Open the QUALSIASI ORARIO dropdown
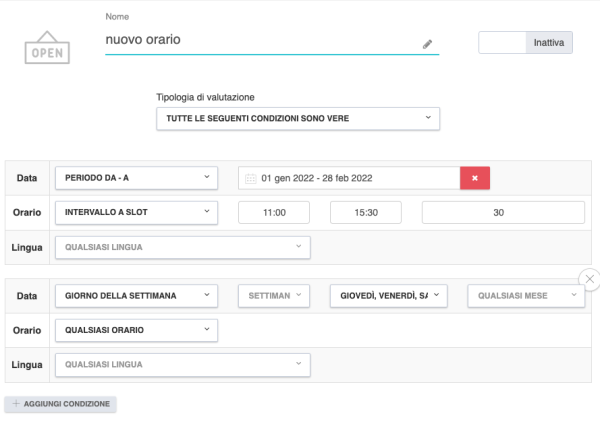This screenshot has width=600, height=422. [x=137, y=330]
